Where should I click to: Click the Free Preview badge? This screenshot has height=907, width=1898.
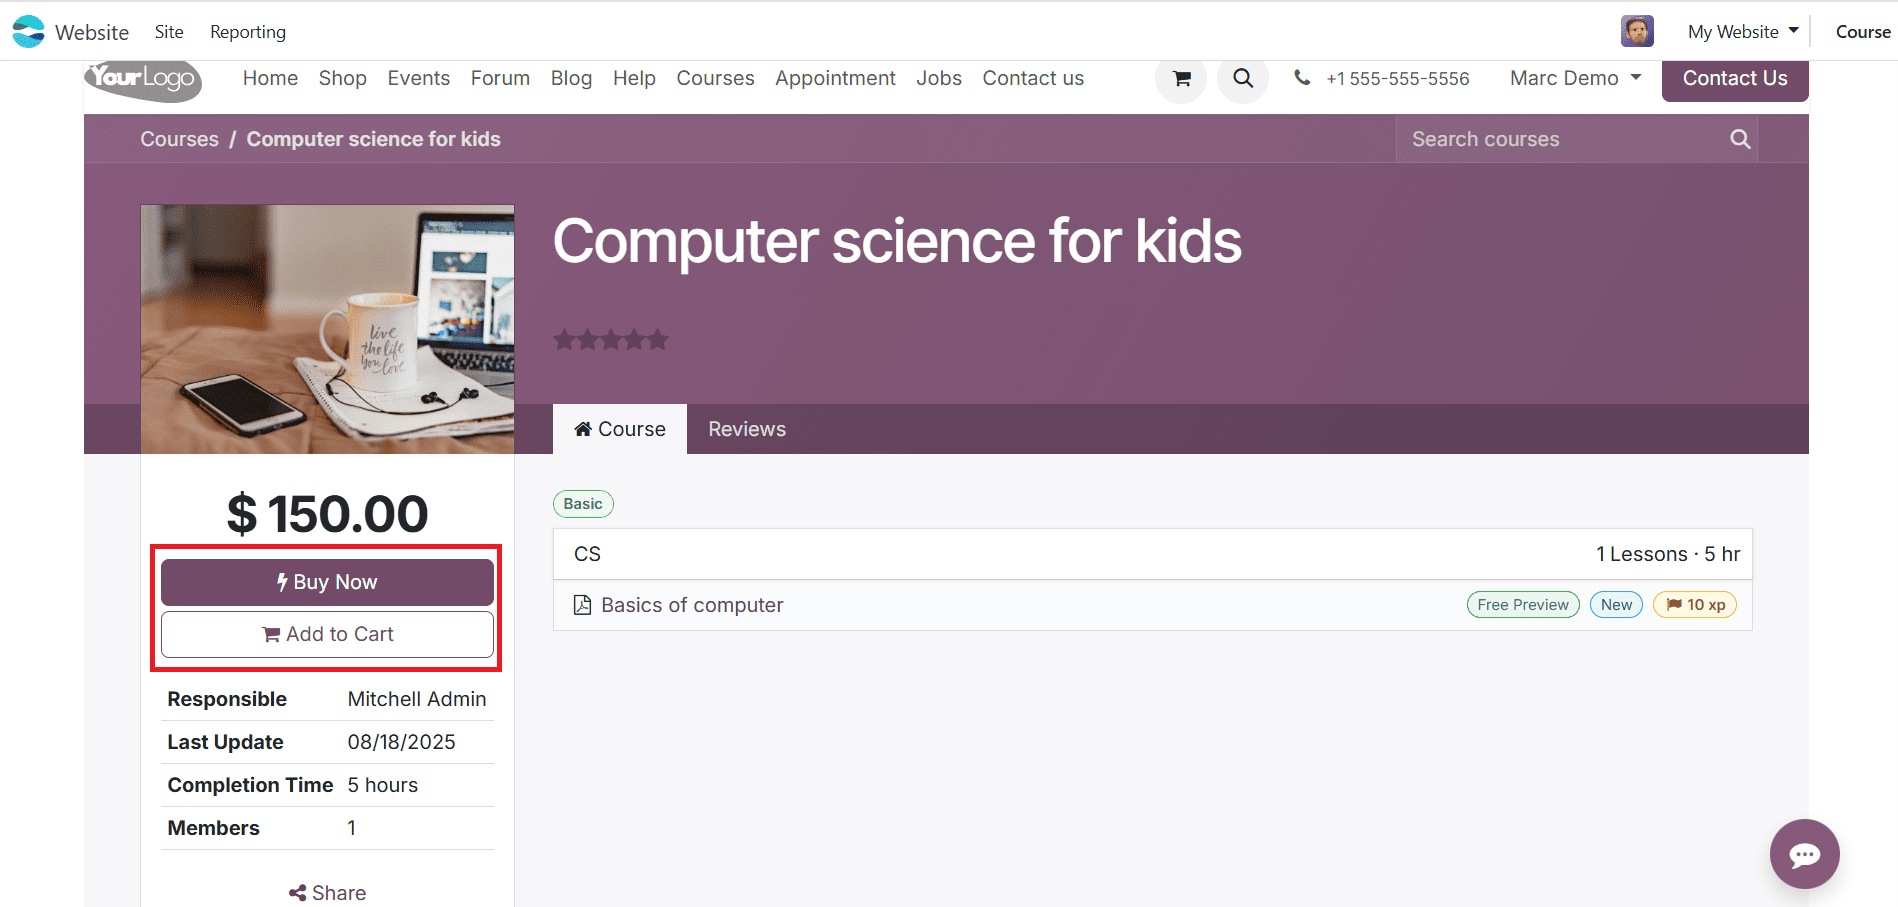[1523, 605]
